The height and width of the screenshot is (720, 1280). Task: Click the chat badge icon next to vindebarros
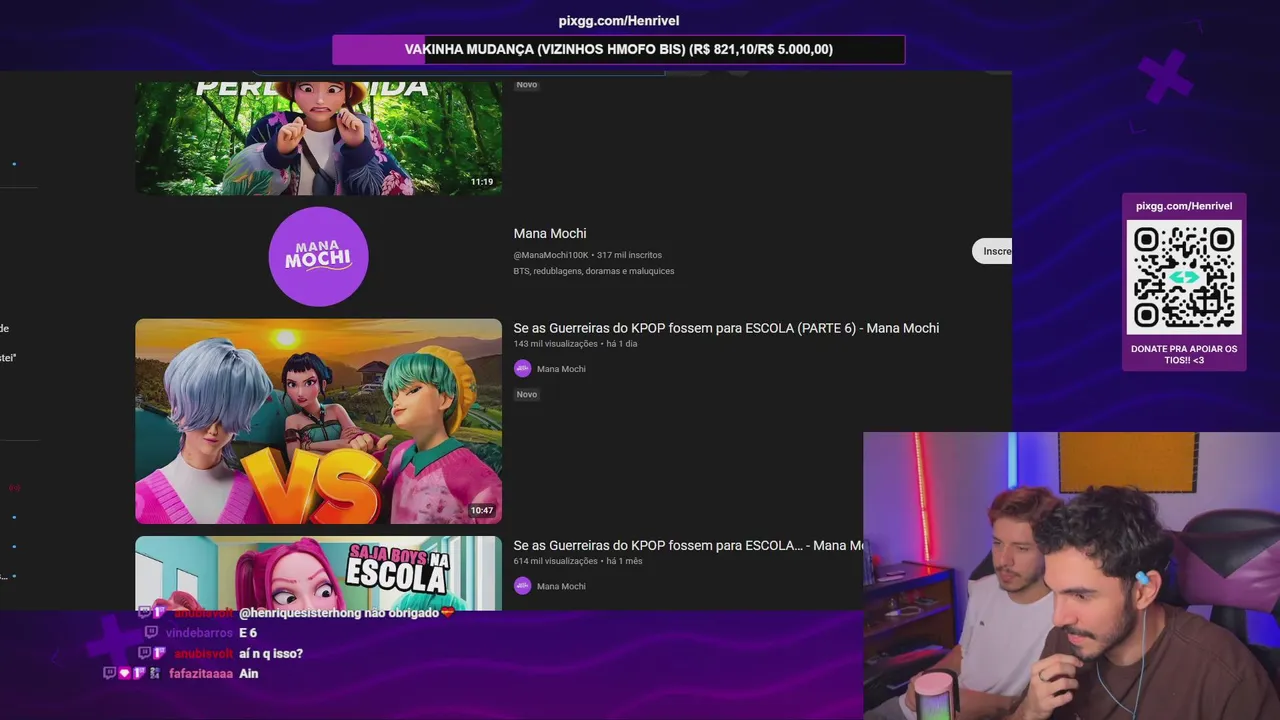(151, 633)
